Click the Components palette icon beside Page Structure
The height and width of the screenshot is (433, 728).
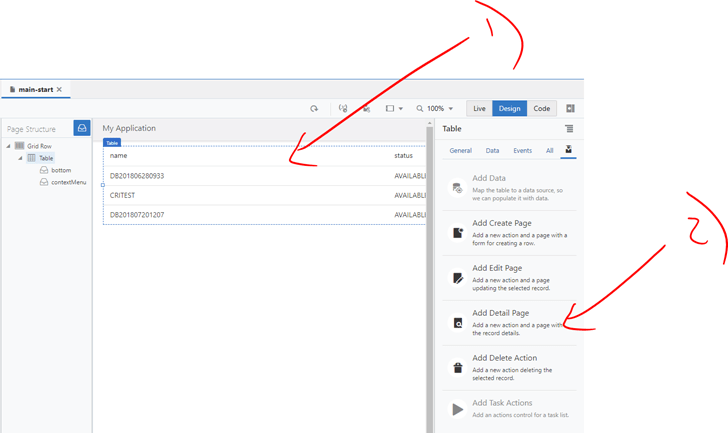(x=82, y=128)
